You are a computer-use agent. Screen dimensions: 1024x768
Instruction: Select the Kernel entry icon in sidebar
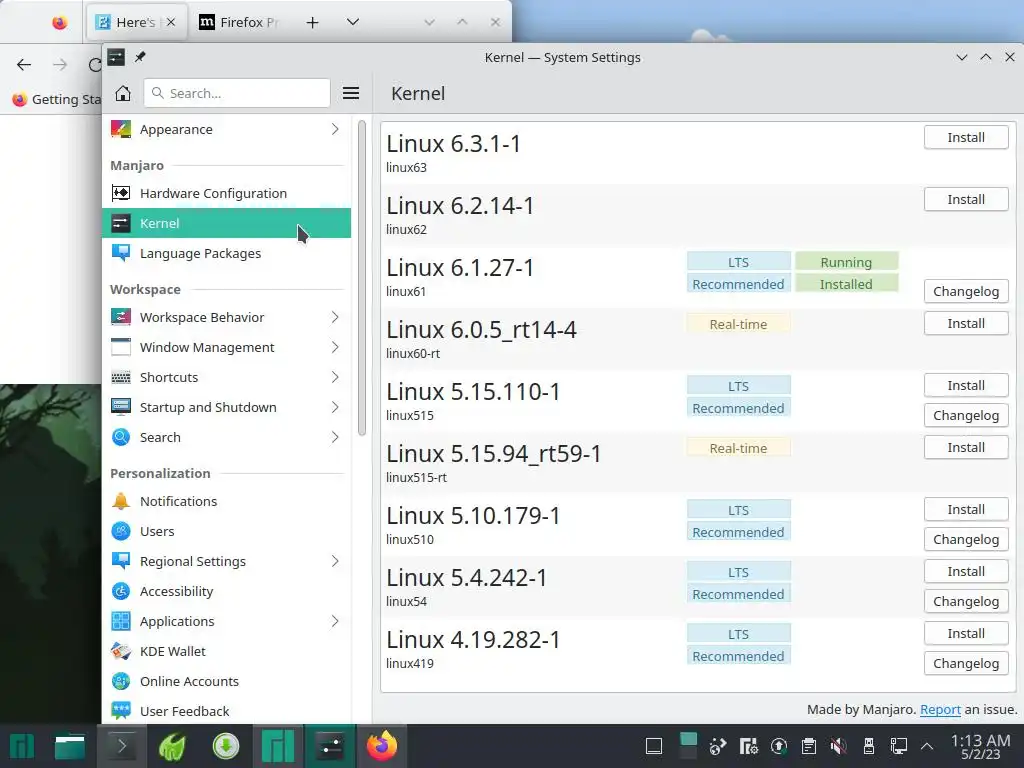pyautogui.click(x=121, y=223)
